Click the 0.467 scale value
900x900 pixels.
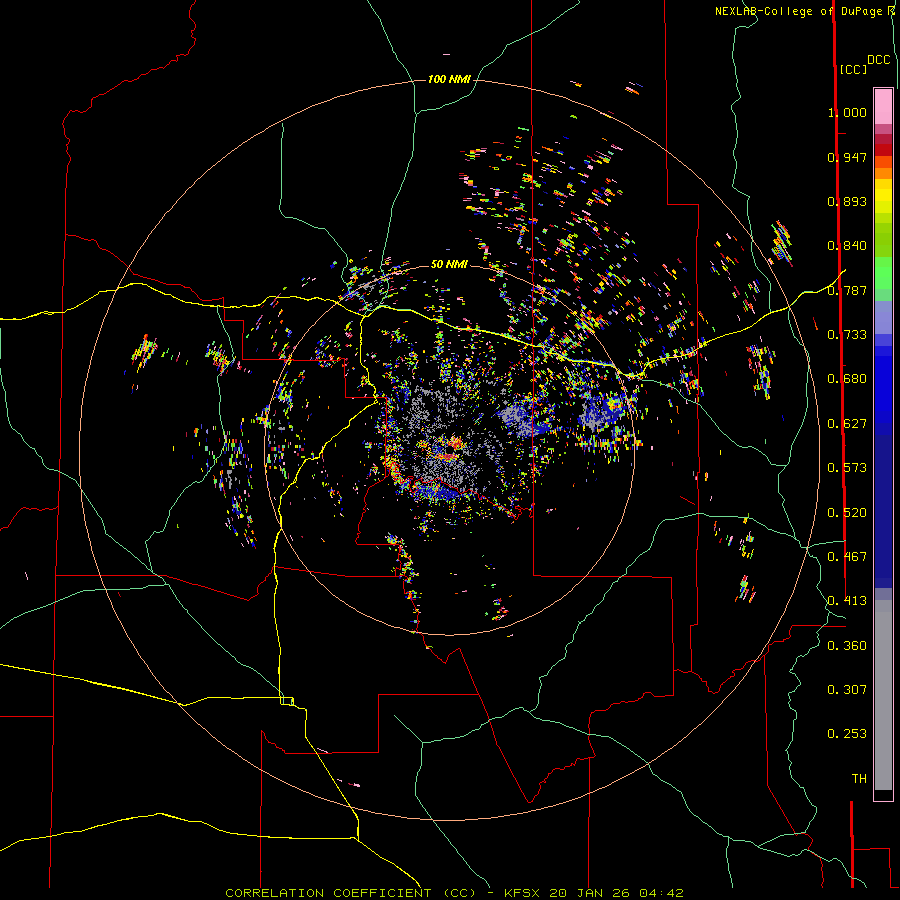(847, 557)
